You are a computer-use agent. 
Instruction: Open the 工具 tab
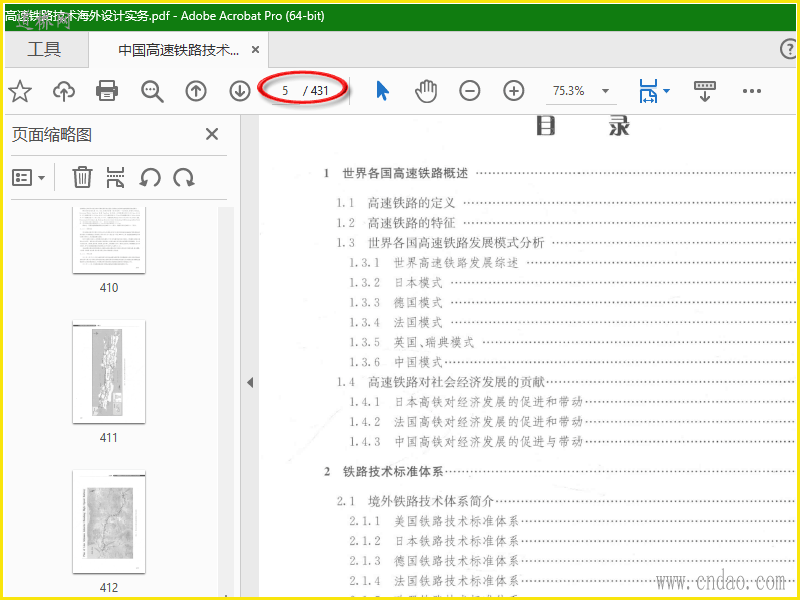[x=44, y=49]
